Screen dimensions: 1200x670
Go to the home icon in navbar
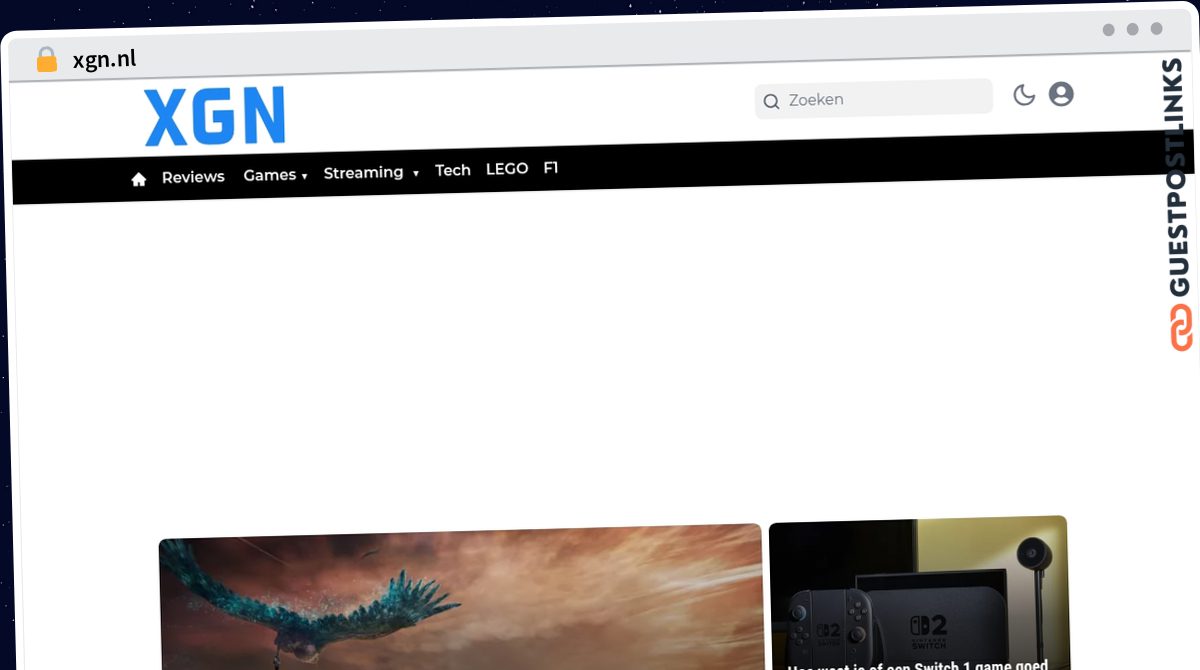(139, 179)
